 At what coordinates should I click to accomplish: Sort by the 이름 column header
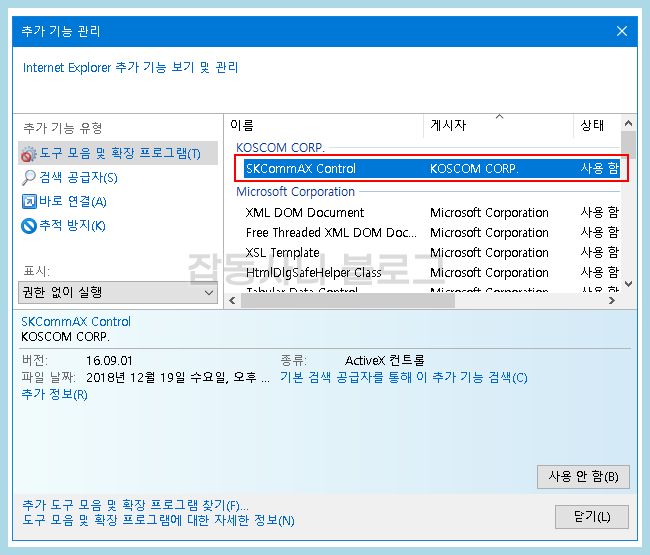(x=324, y=125)
